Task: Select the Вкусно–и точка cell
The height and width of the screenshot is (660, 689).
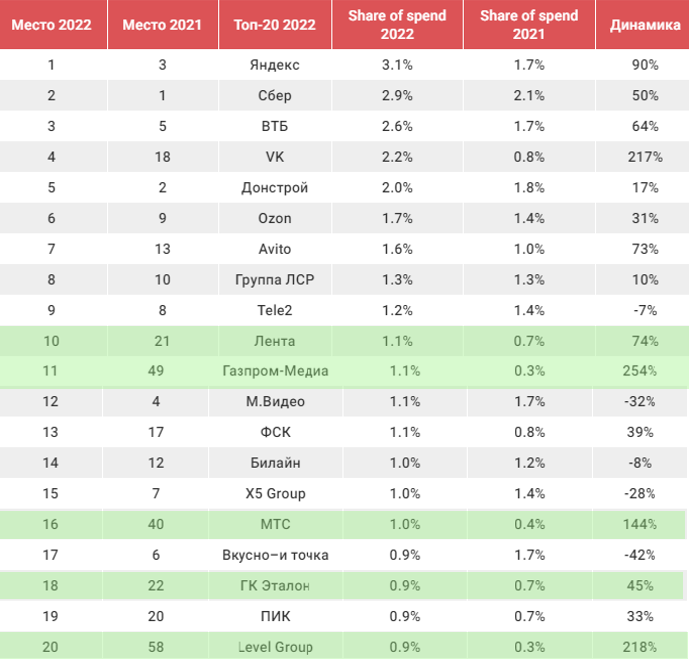Action: 276,555
